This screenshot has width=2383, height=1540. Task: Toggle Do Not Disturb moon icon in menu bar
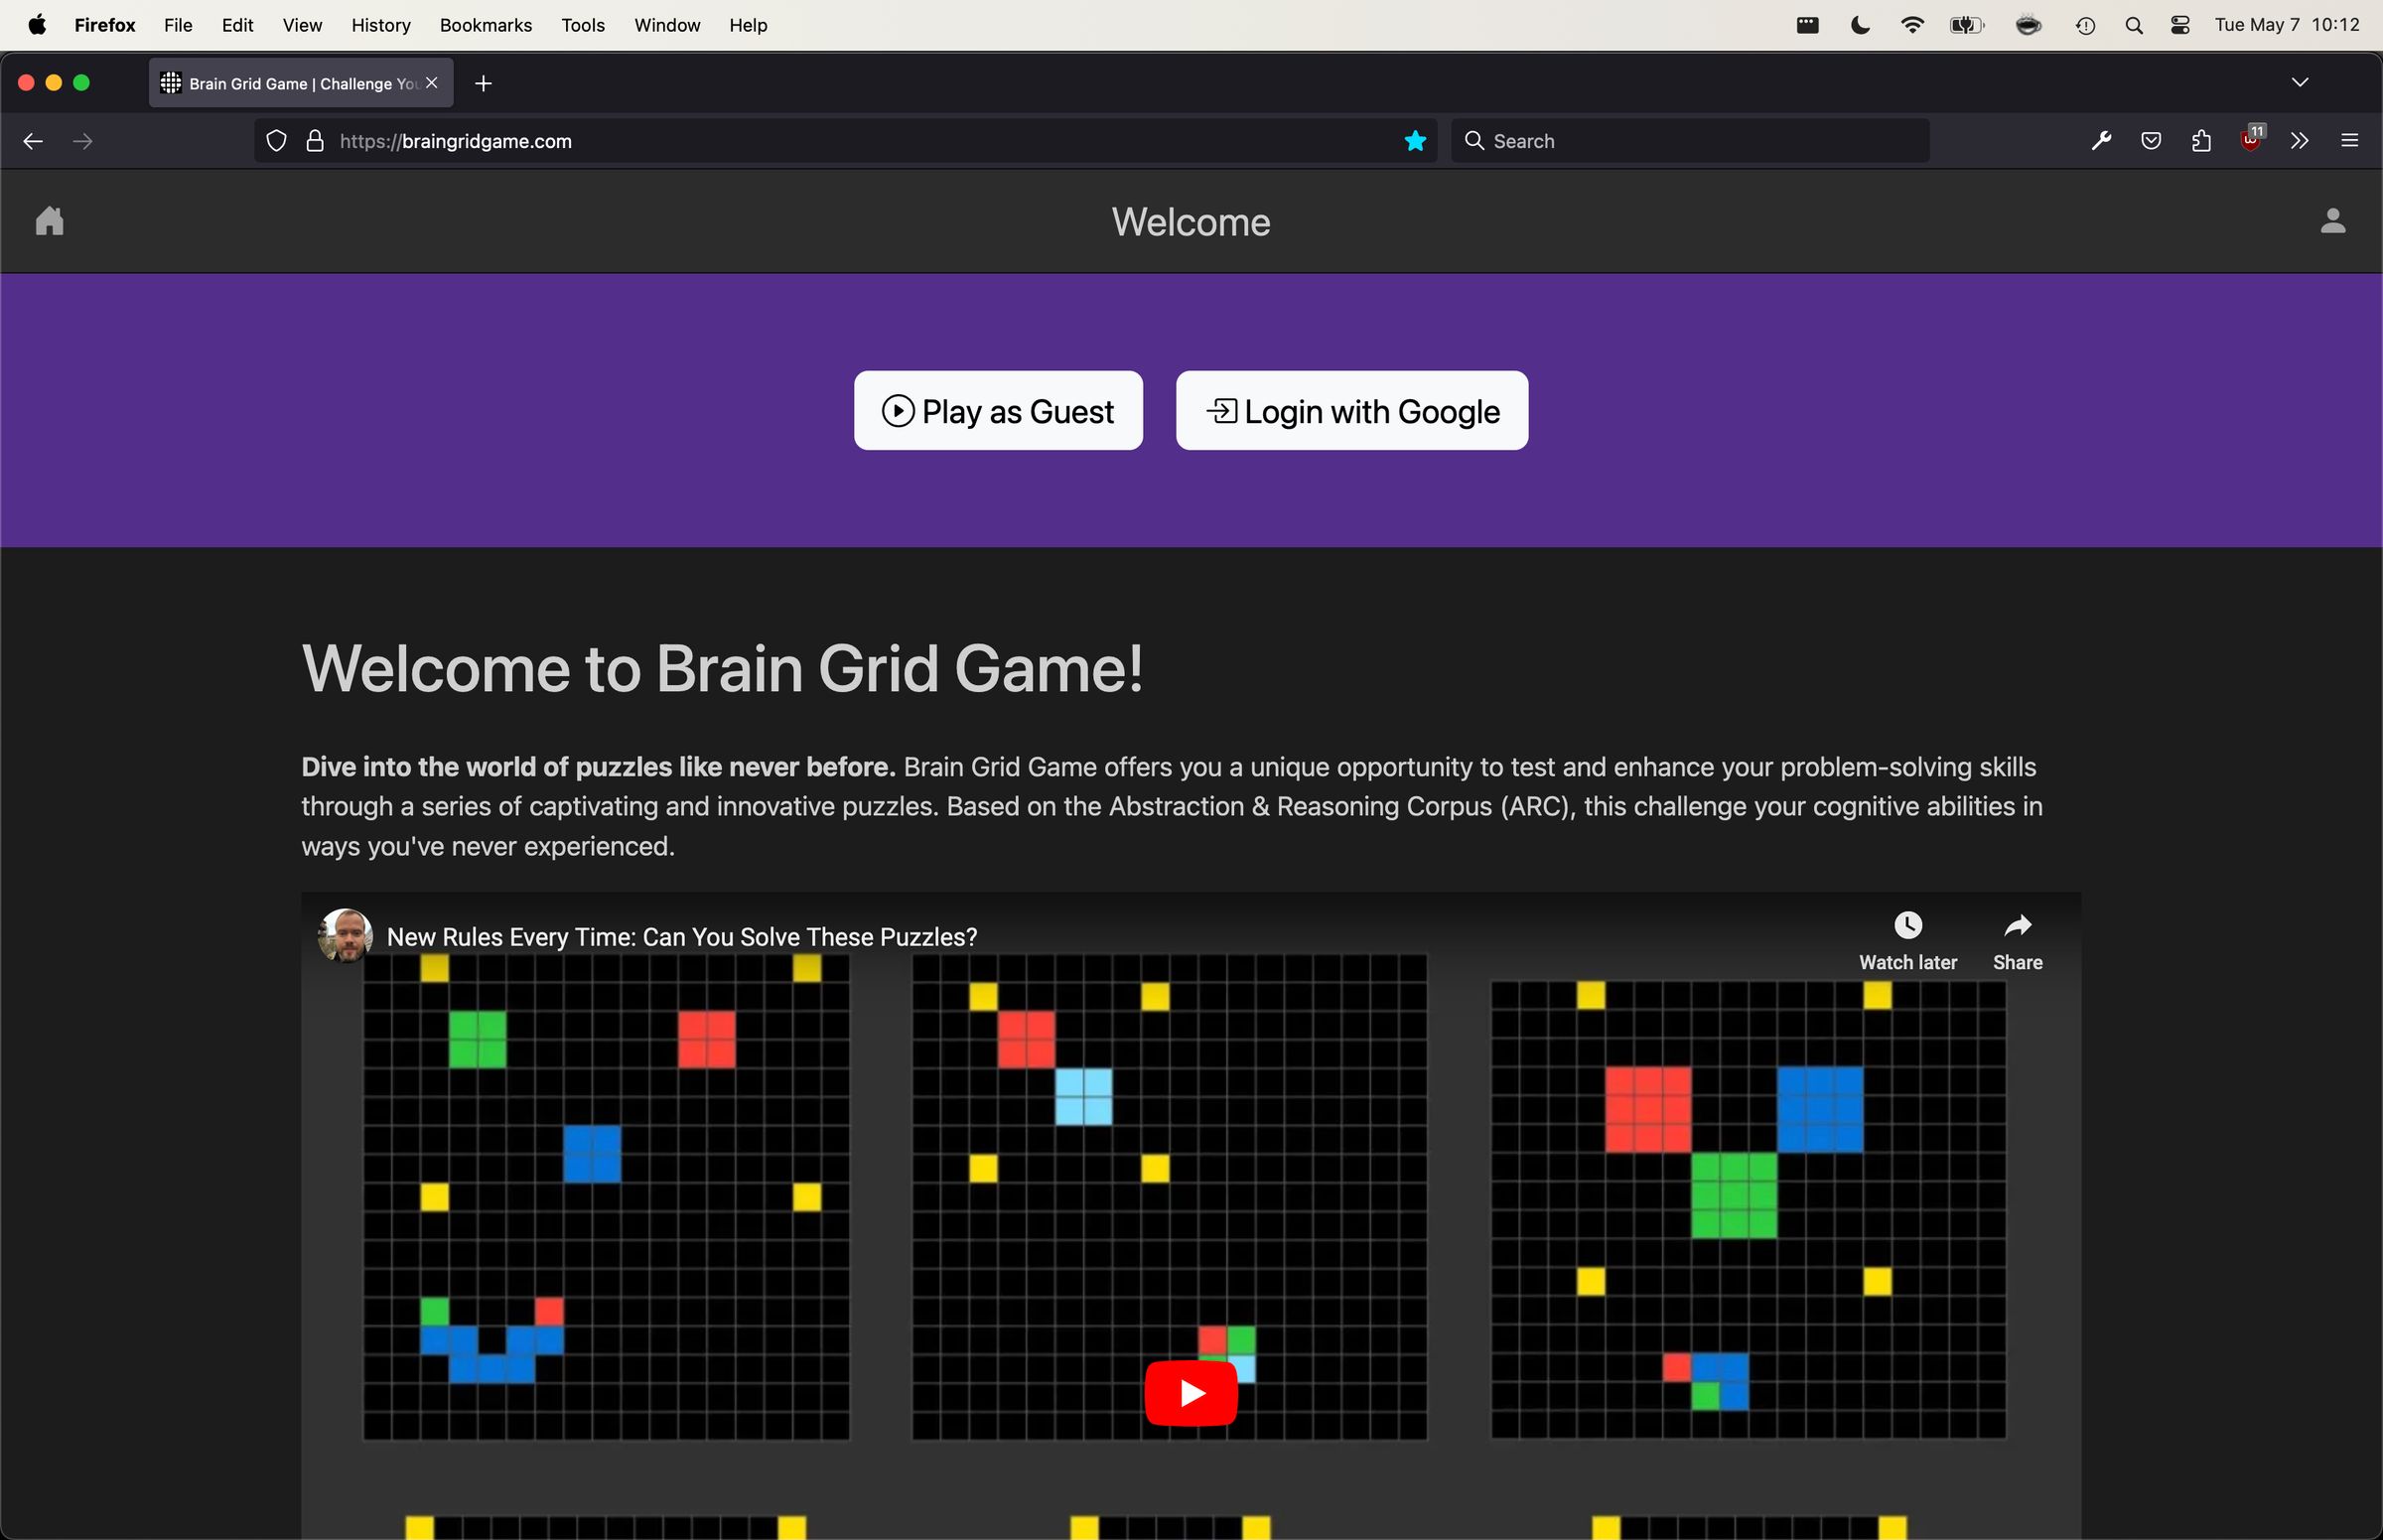[x=1858, y=24]
